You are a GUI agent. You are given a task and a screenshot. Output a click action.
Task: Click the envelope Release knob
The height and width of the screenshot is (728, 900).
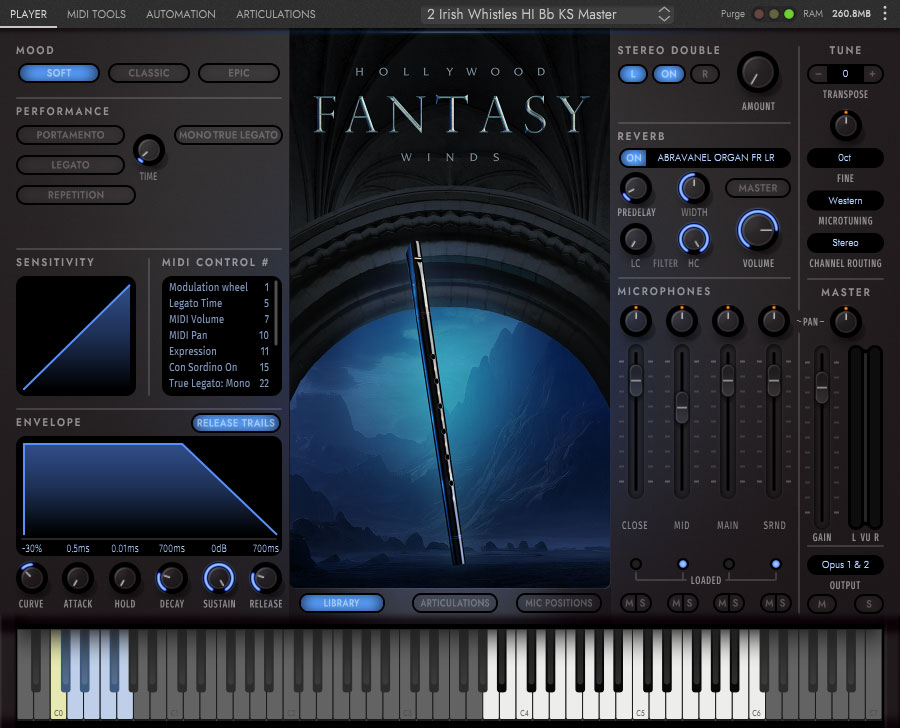pyautogui.click(x=266, y=578)
